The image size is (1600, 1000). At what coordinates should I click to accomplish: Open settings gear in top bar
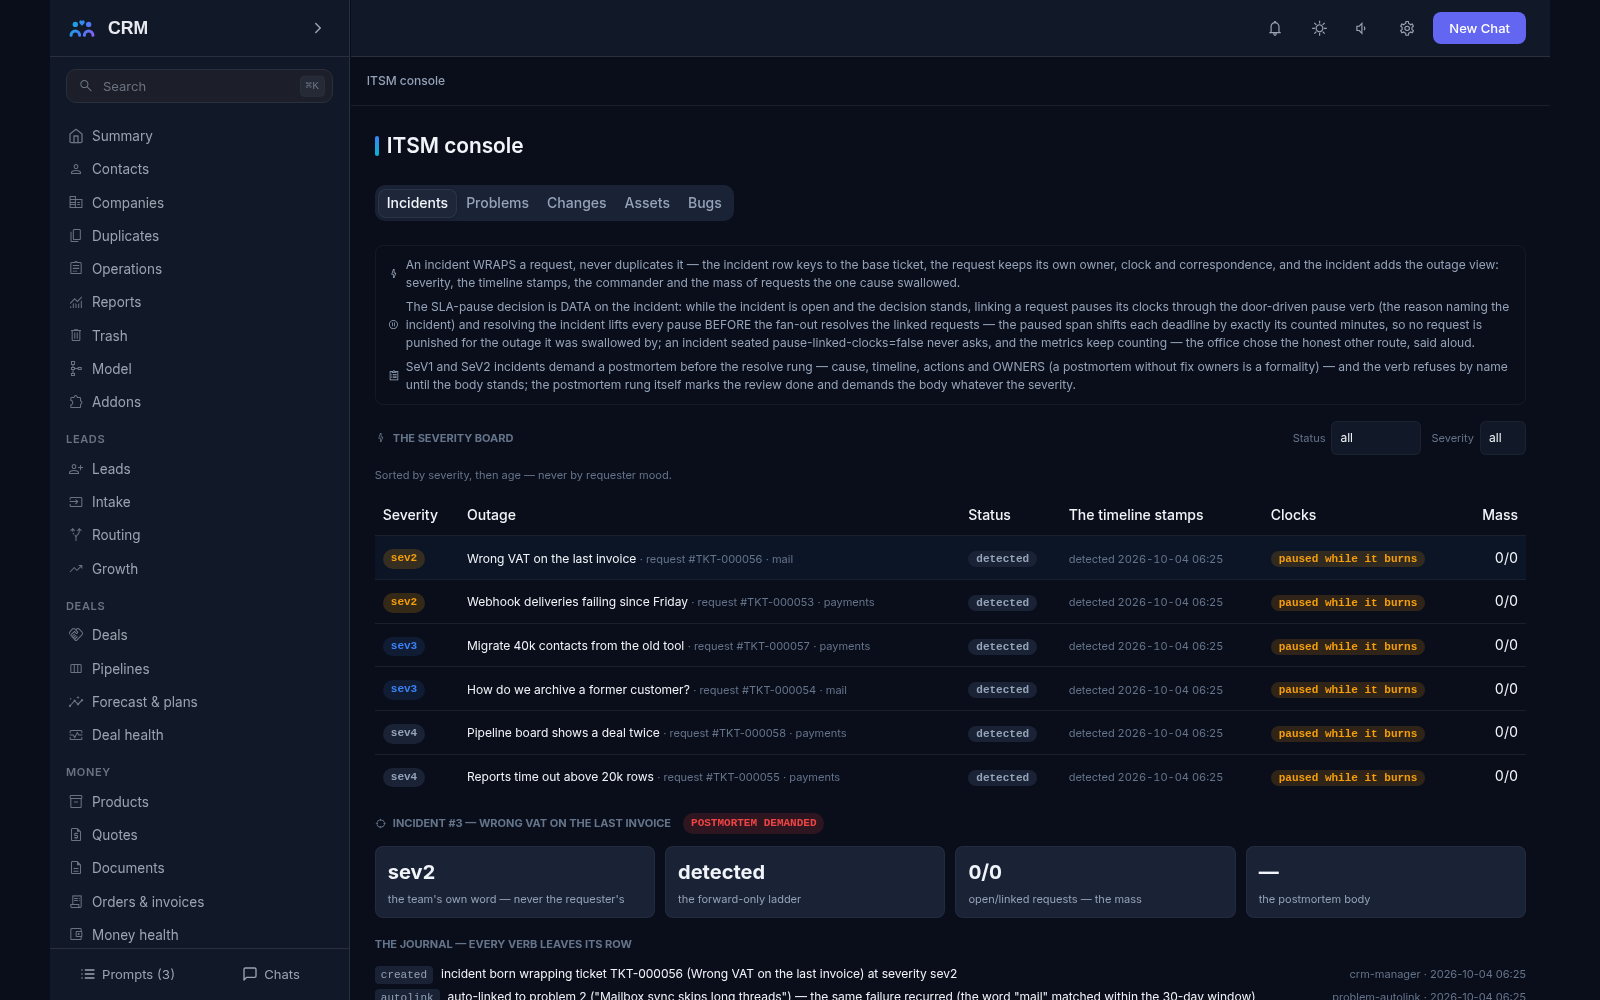(1407, 28)
